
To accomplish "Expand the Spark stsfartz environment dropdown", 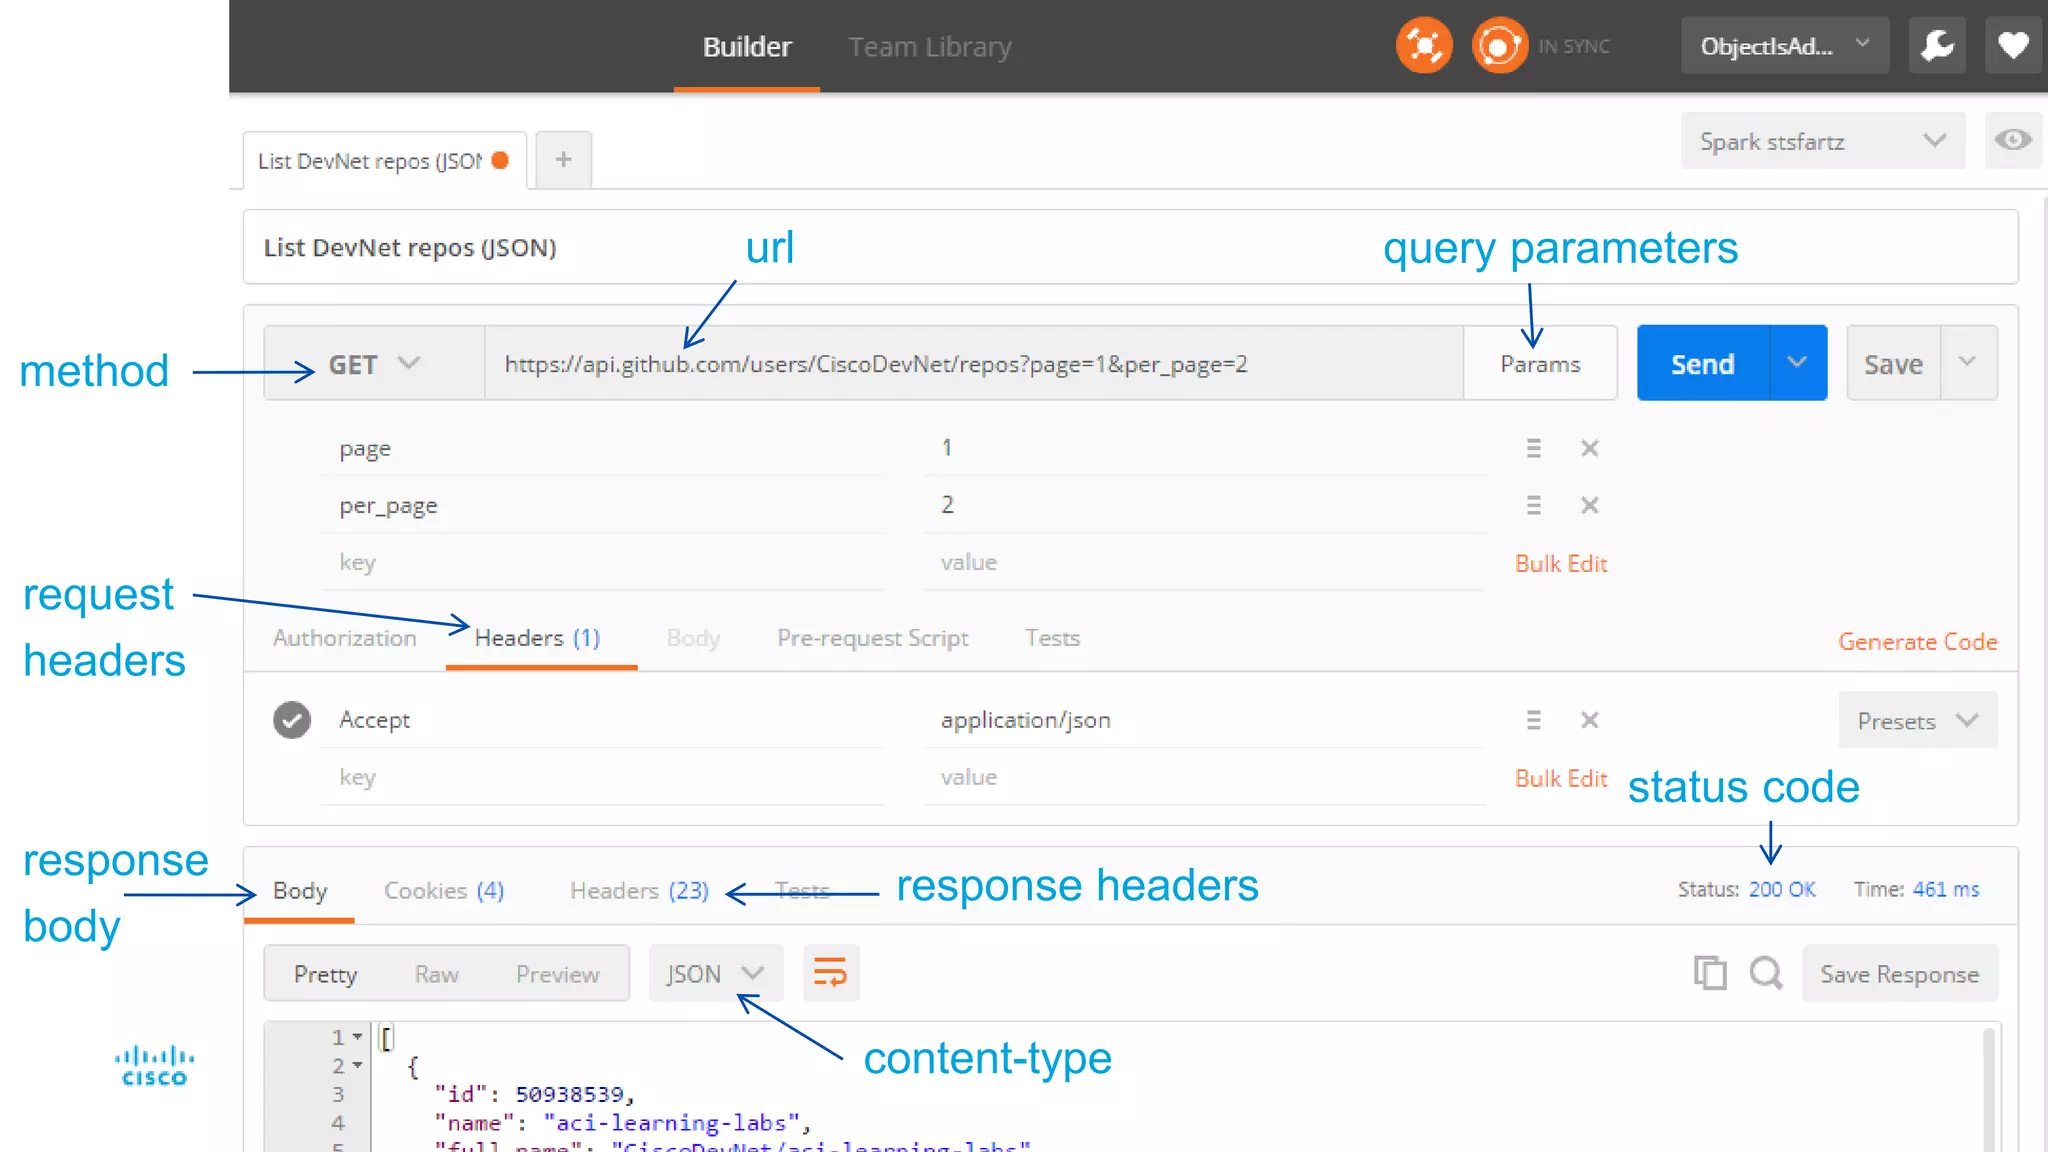I will (x=1822, y=141).
